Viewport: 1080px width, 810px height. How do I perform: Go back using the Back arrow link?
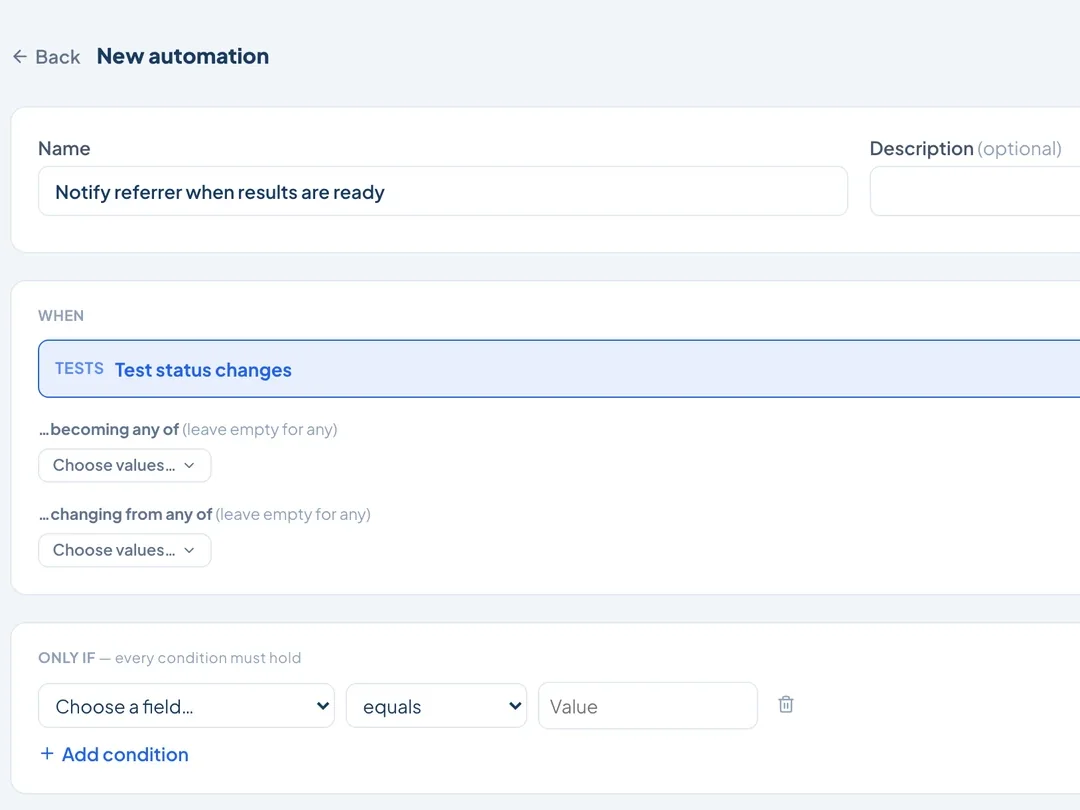point(47,56)
